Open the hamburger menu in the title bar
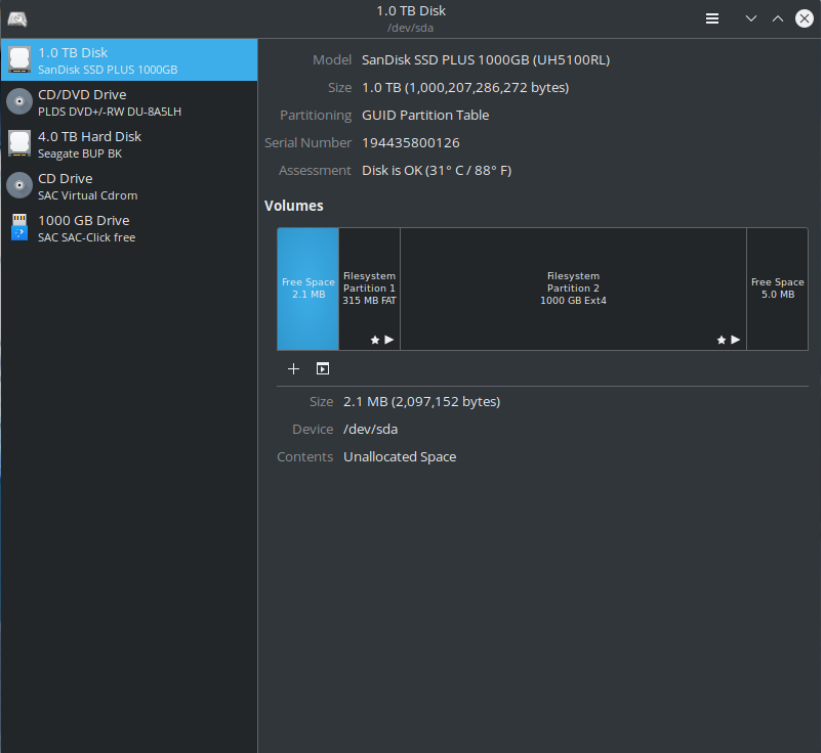This screenshot has height=753, width=821. [712, 19]
